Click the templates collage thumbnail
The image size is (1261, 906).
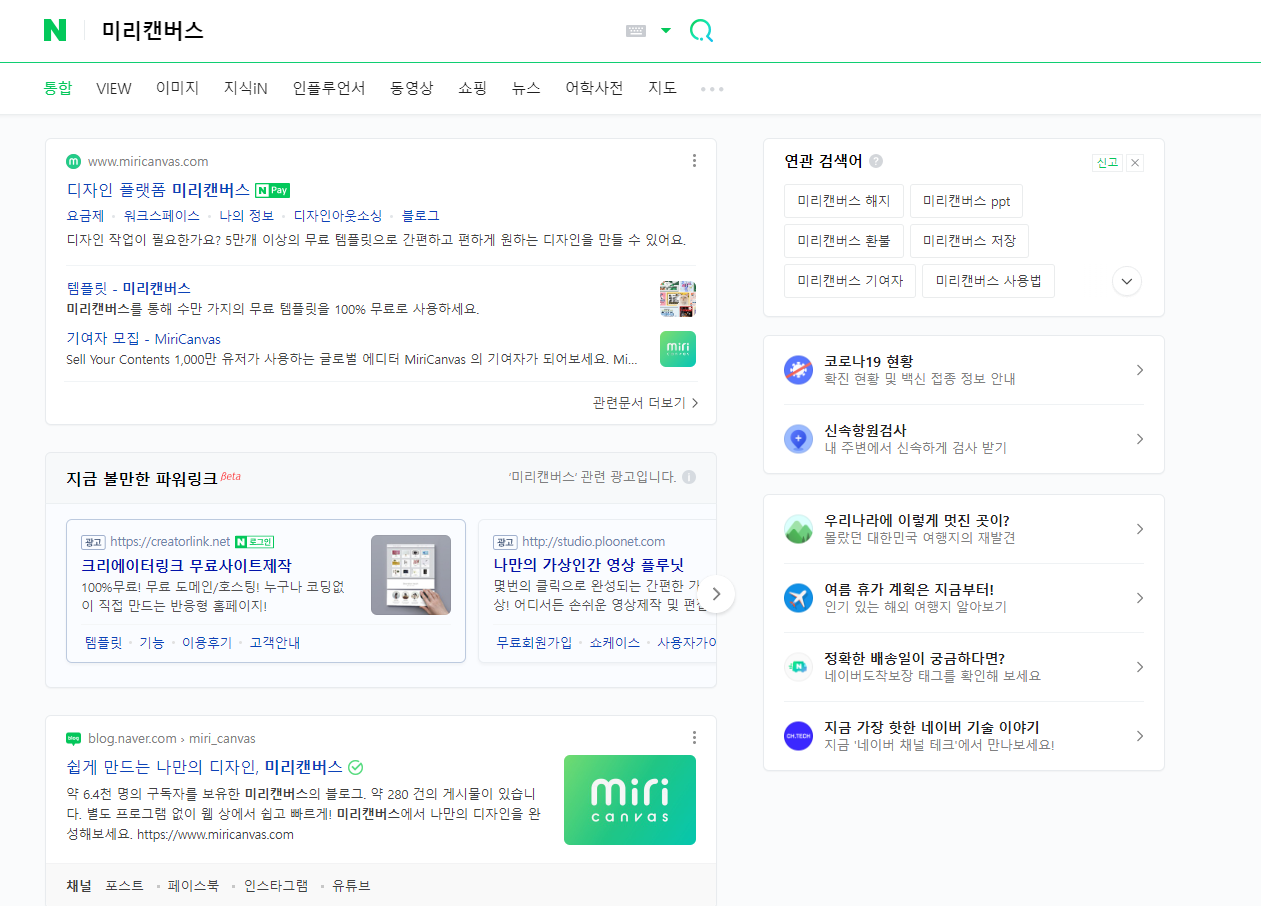tap(678, 299)
